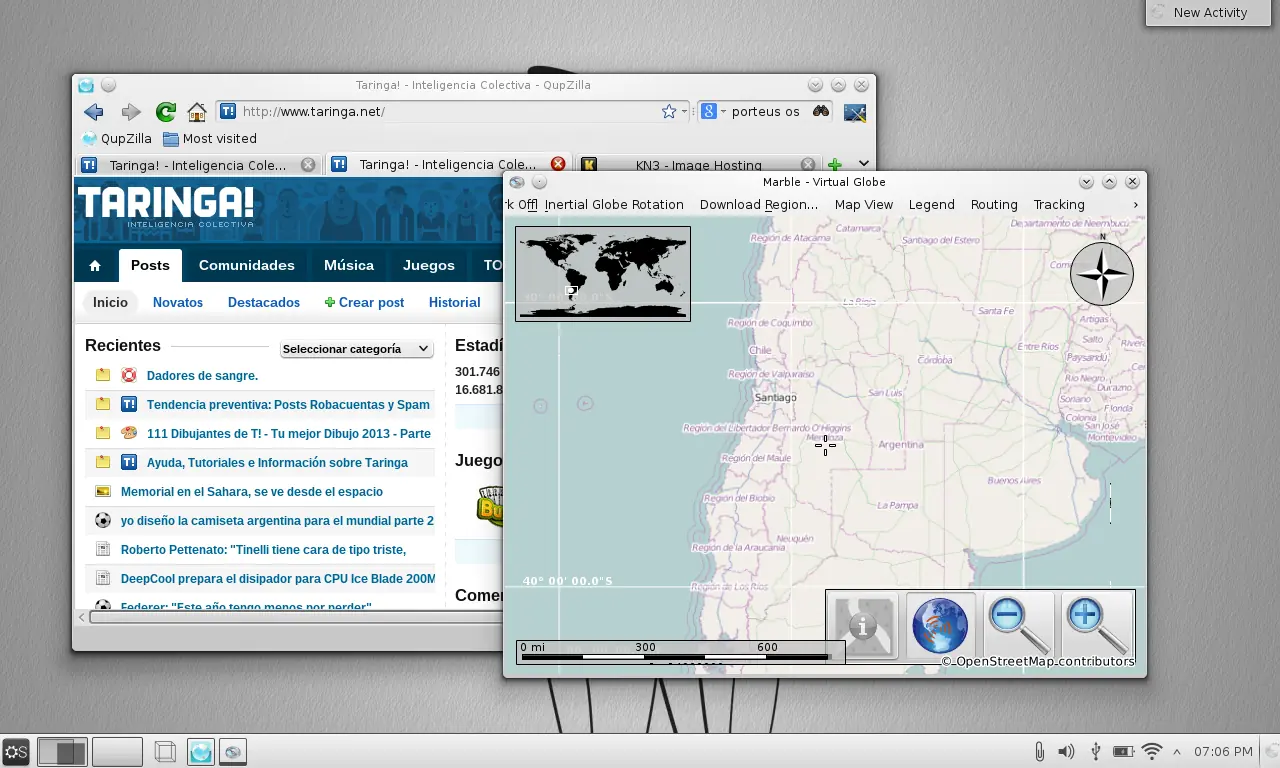Viewport: 1280px width, 768px height.
Task: Open the post 'Dadores de sangre.'
Action: pos(203,376)
